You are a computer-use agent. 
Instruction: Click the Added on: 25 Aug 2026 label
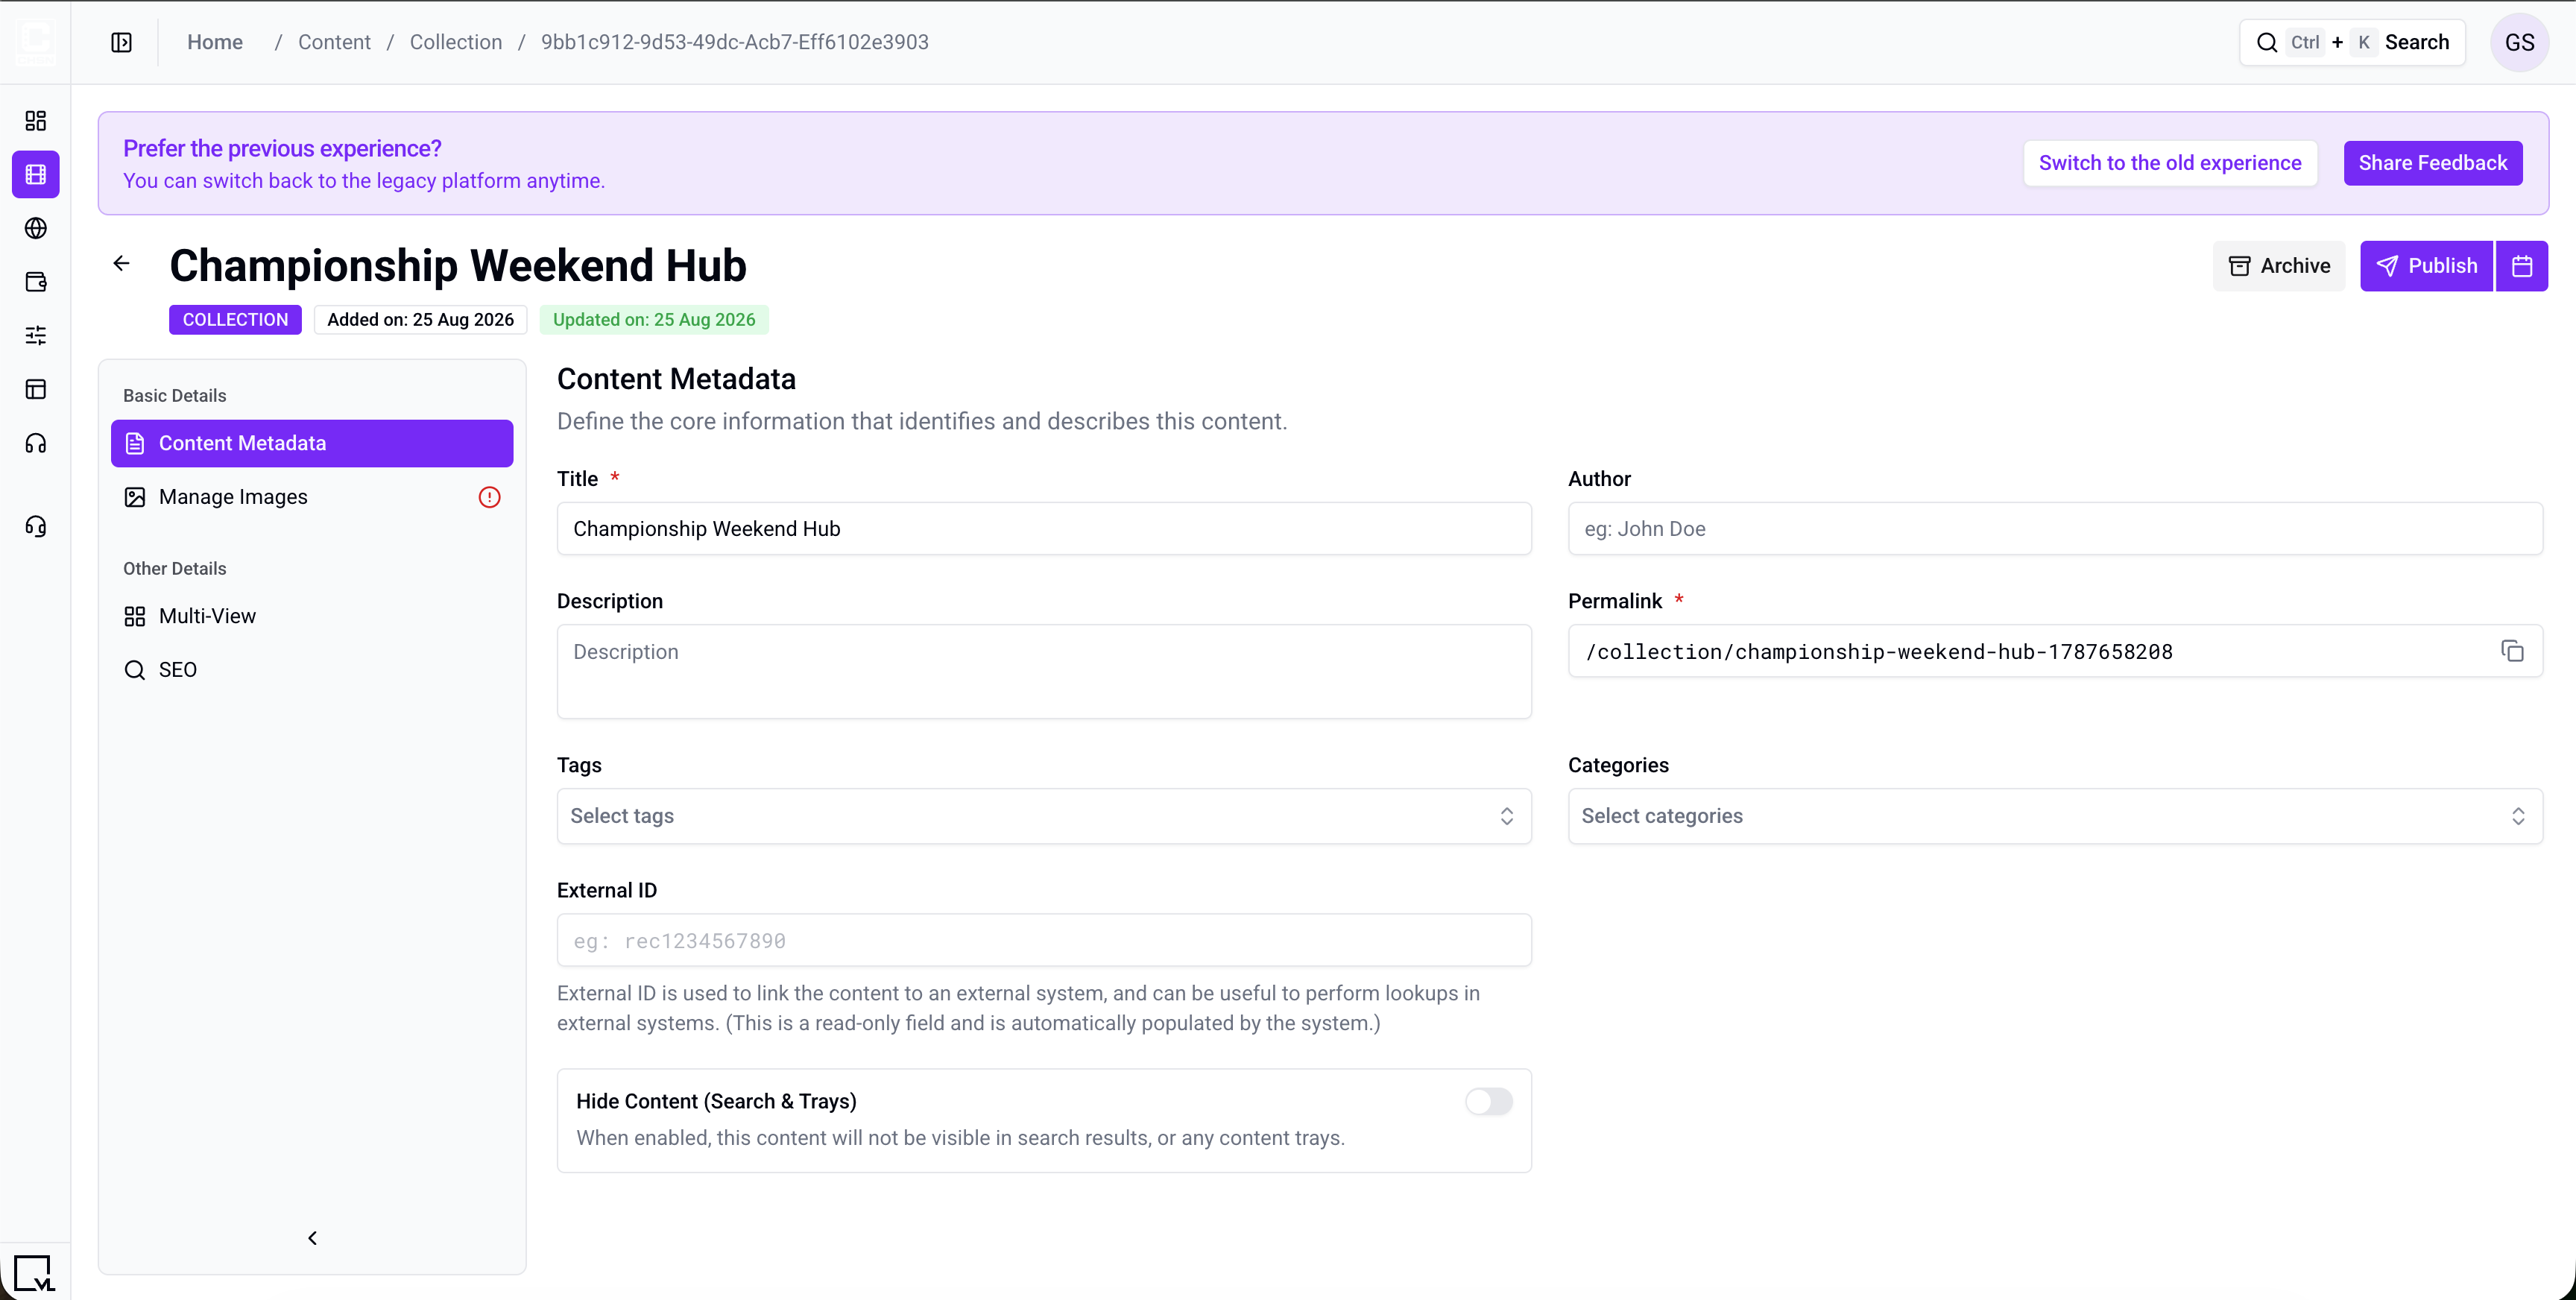[x=420, y=320]
